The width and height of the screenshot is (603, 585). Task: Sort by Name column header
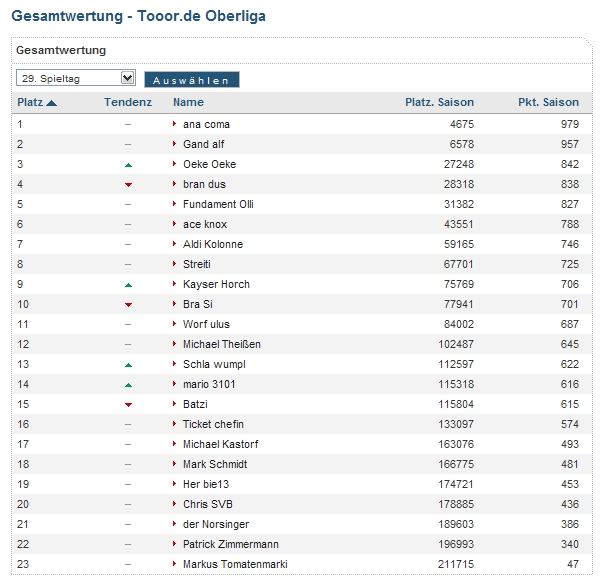188,102
